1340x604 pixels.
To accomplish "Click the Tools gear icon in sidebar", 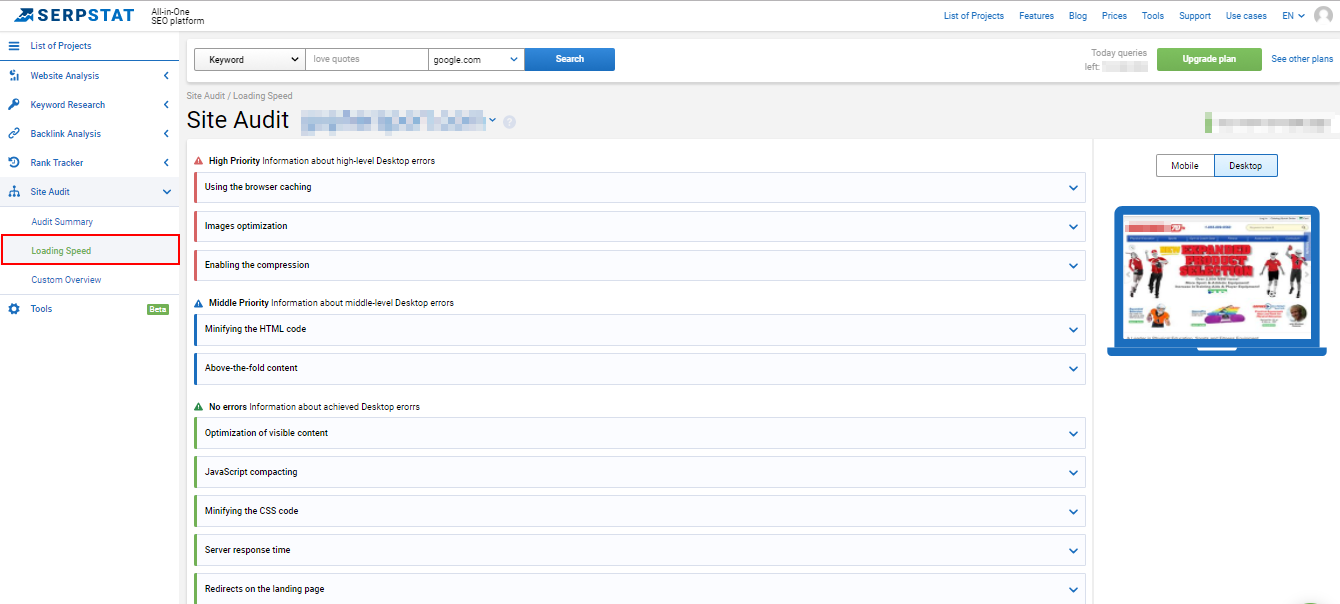I will coord(14,309).
